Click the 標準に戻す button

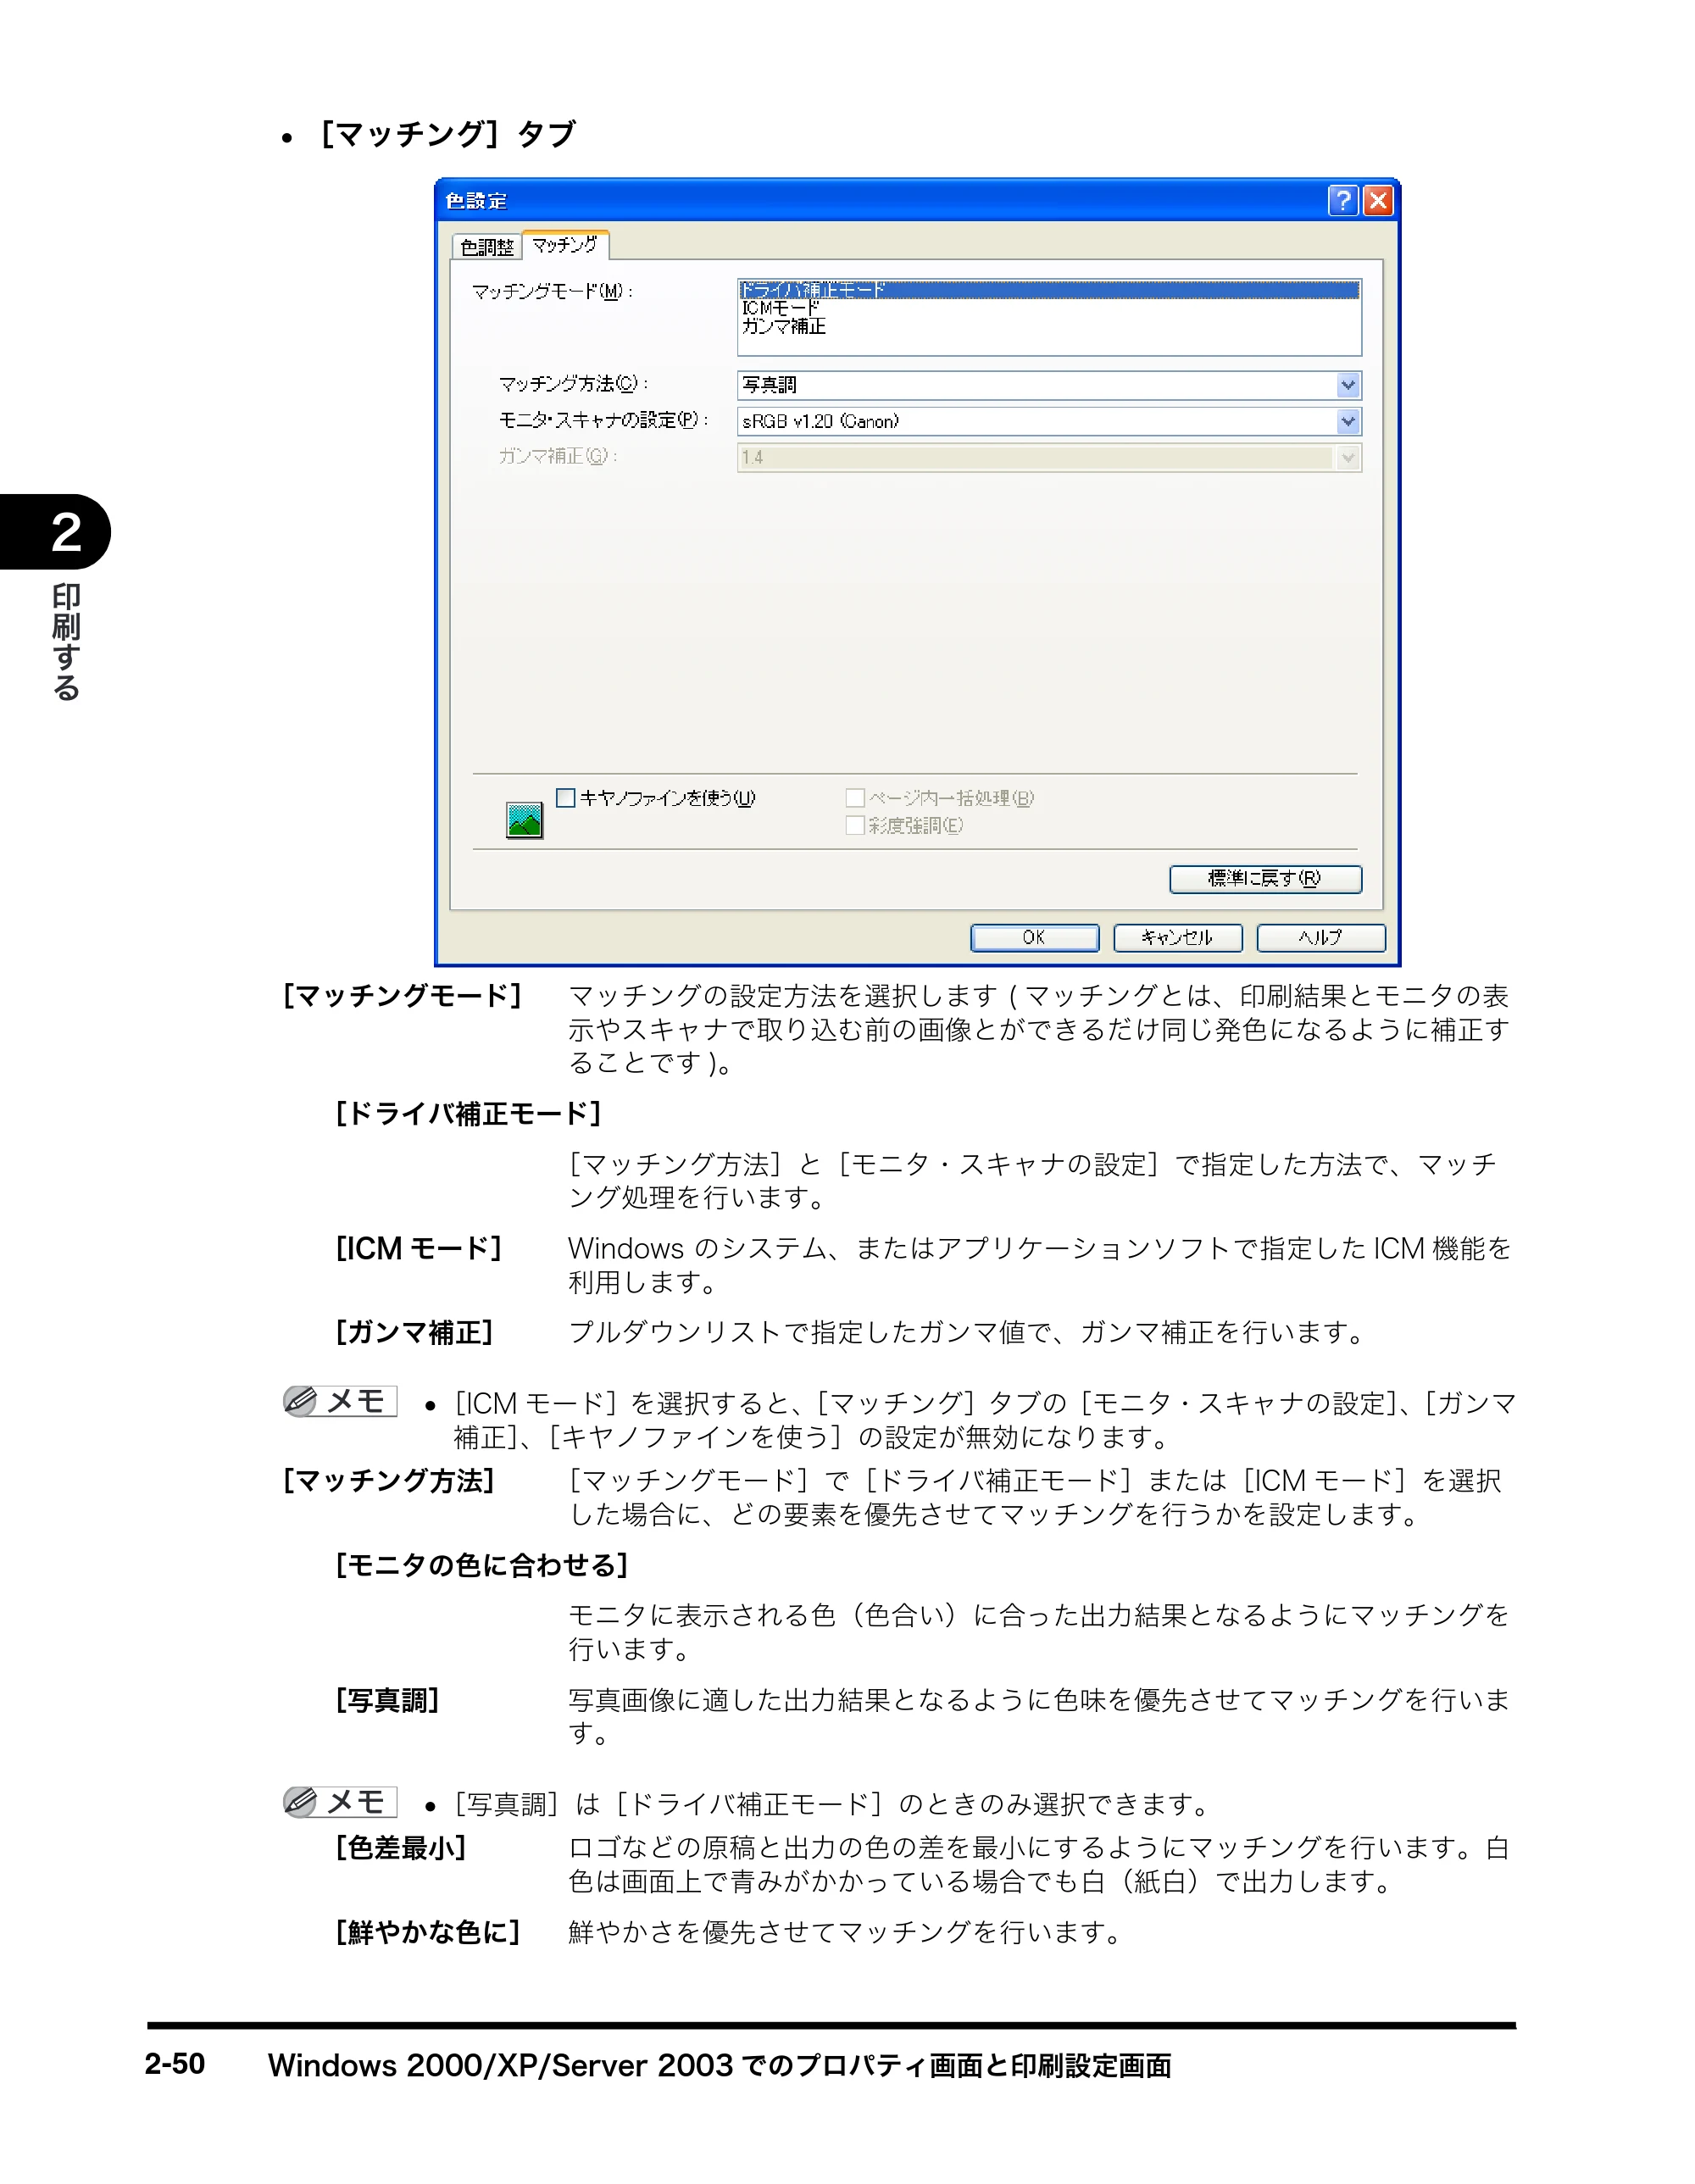(1265, 878)
